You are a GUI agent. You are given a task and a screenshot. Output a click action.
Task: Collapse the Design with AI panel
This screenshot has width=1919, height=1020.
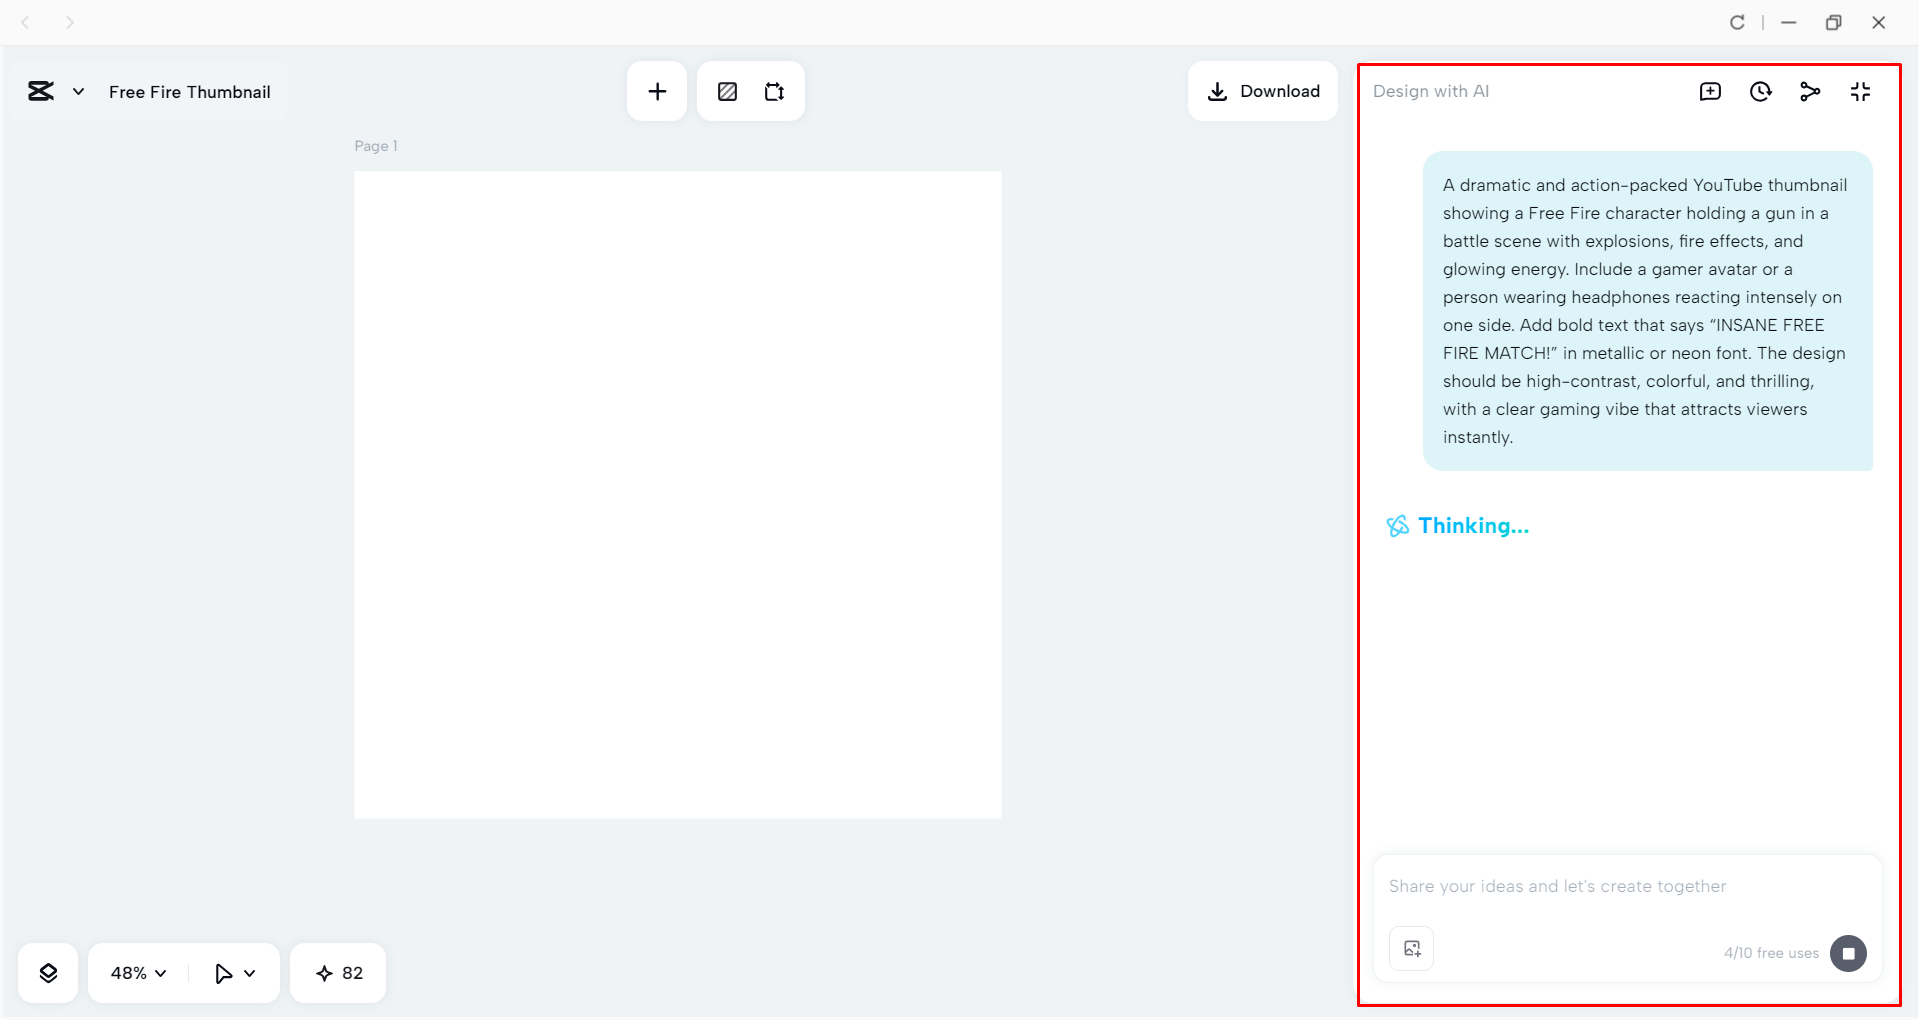point(1860,92)
